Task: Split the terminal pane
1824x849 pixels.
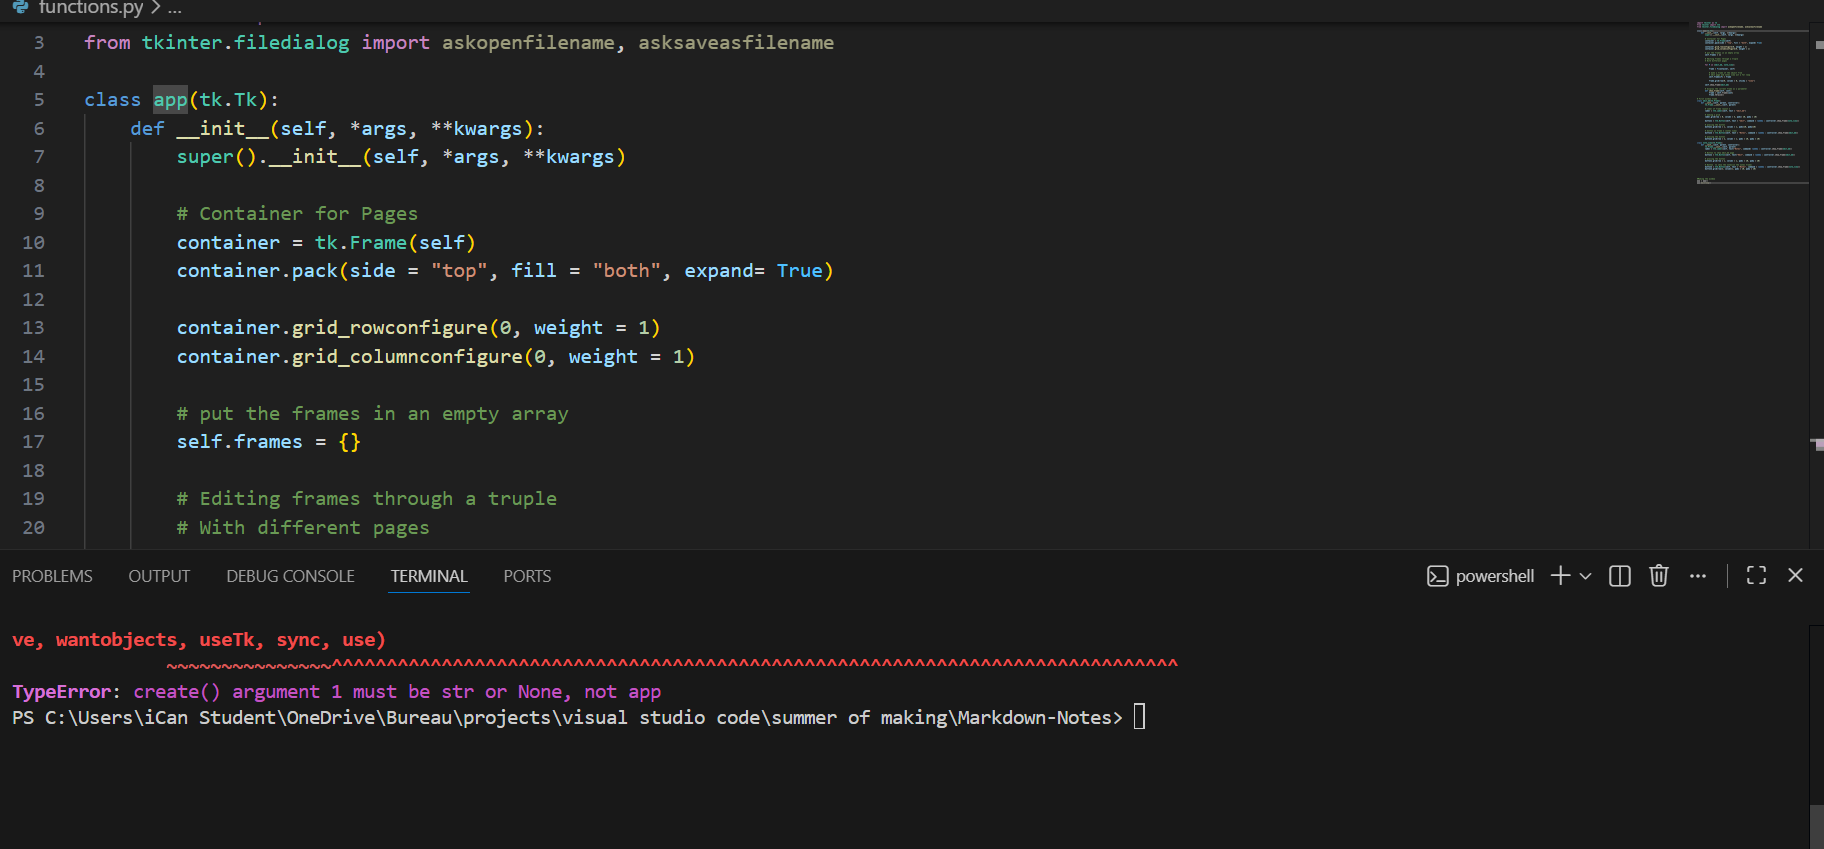Action: tap(1620, 576)
